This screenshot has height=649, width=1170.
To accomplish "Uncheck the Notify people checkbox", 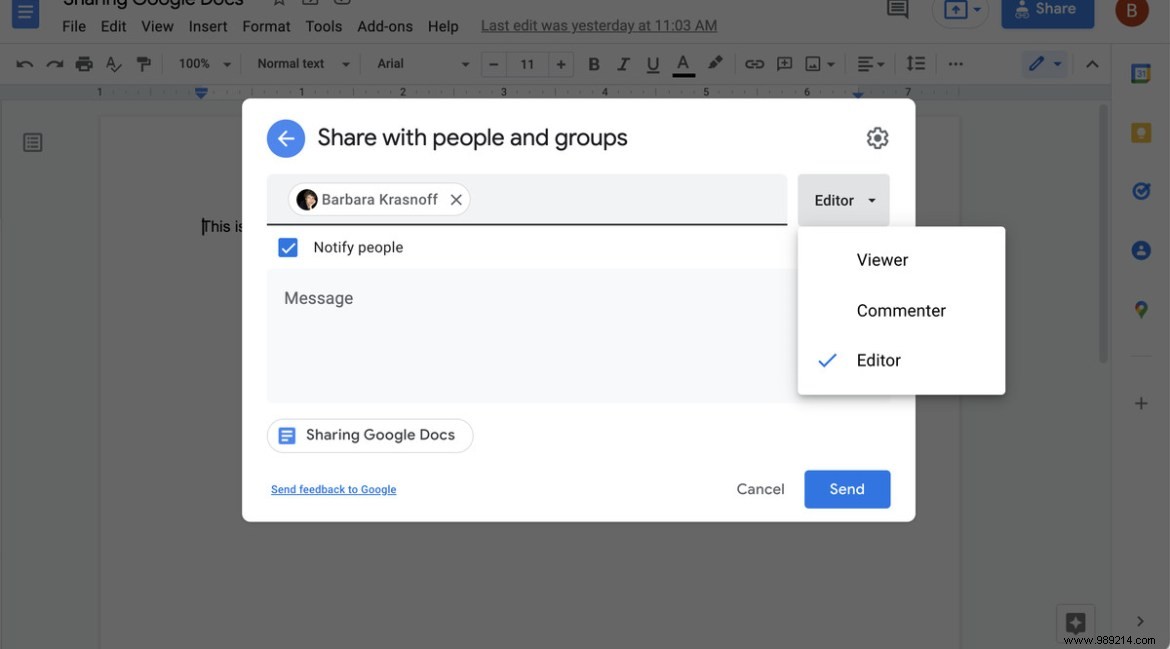I will point(288,247).
